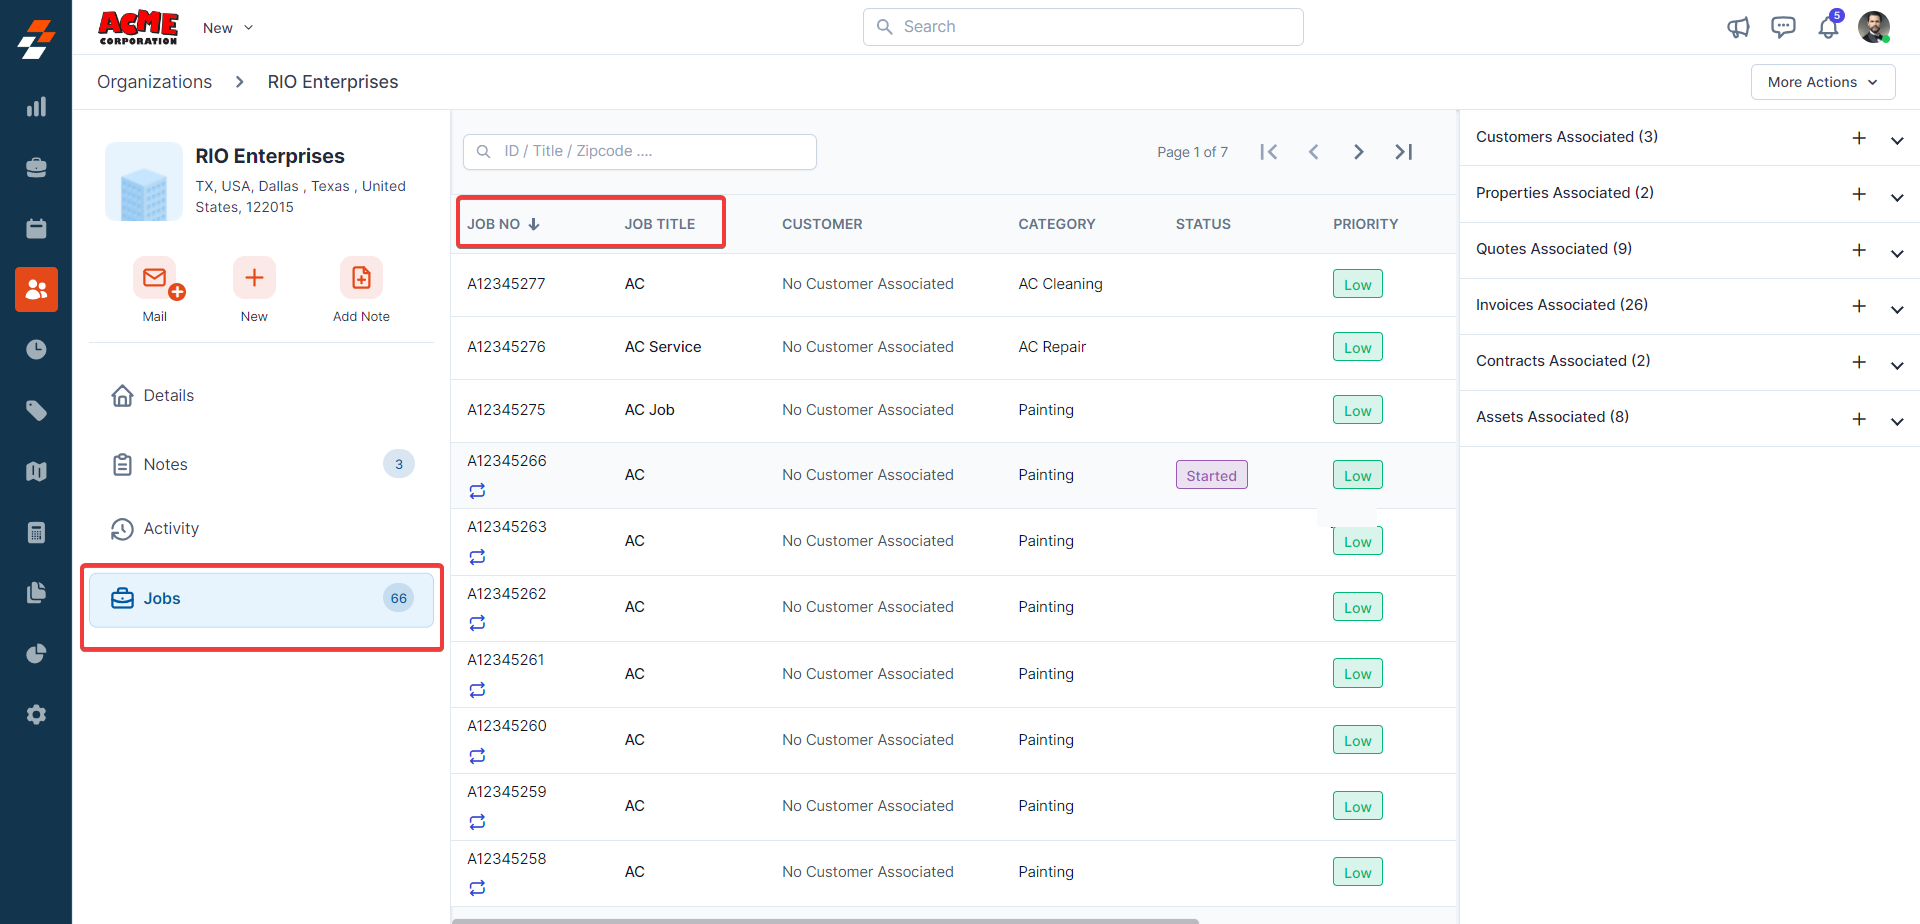This screenshot has width=1920, height=924.
Task: Click recurring icon under job A12345266
Action: [x=477, y=491]
